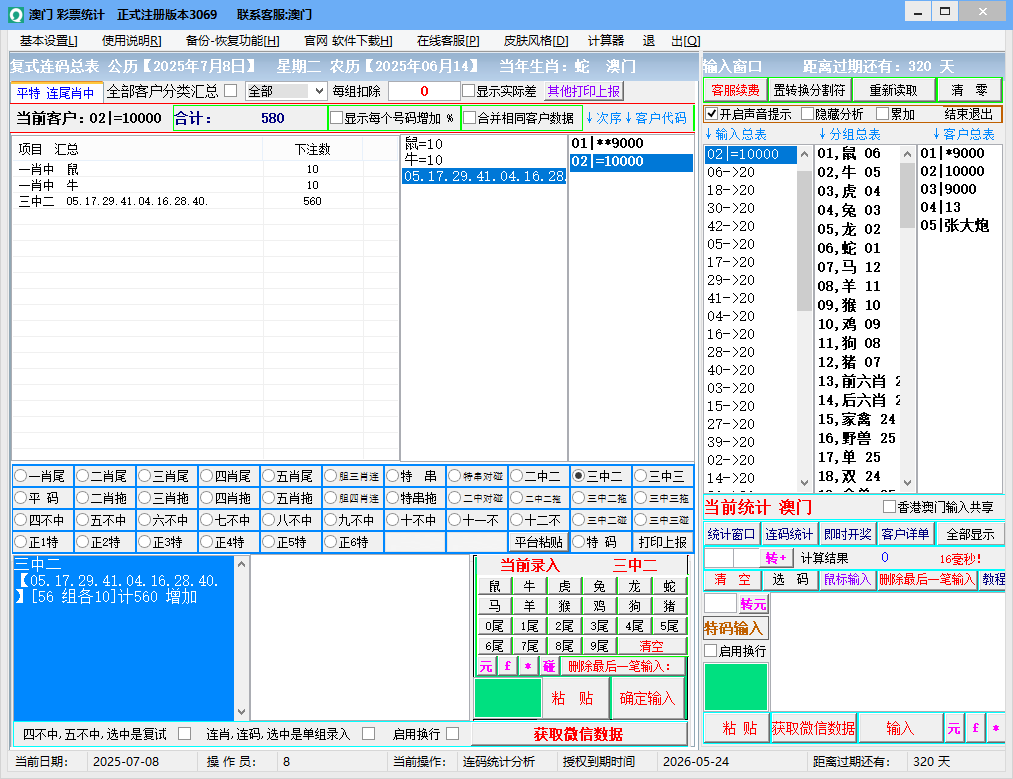Click the ↓输入总表 header link
The width and height of the screenshot is (1013, 779).
click(736, 134)
